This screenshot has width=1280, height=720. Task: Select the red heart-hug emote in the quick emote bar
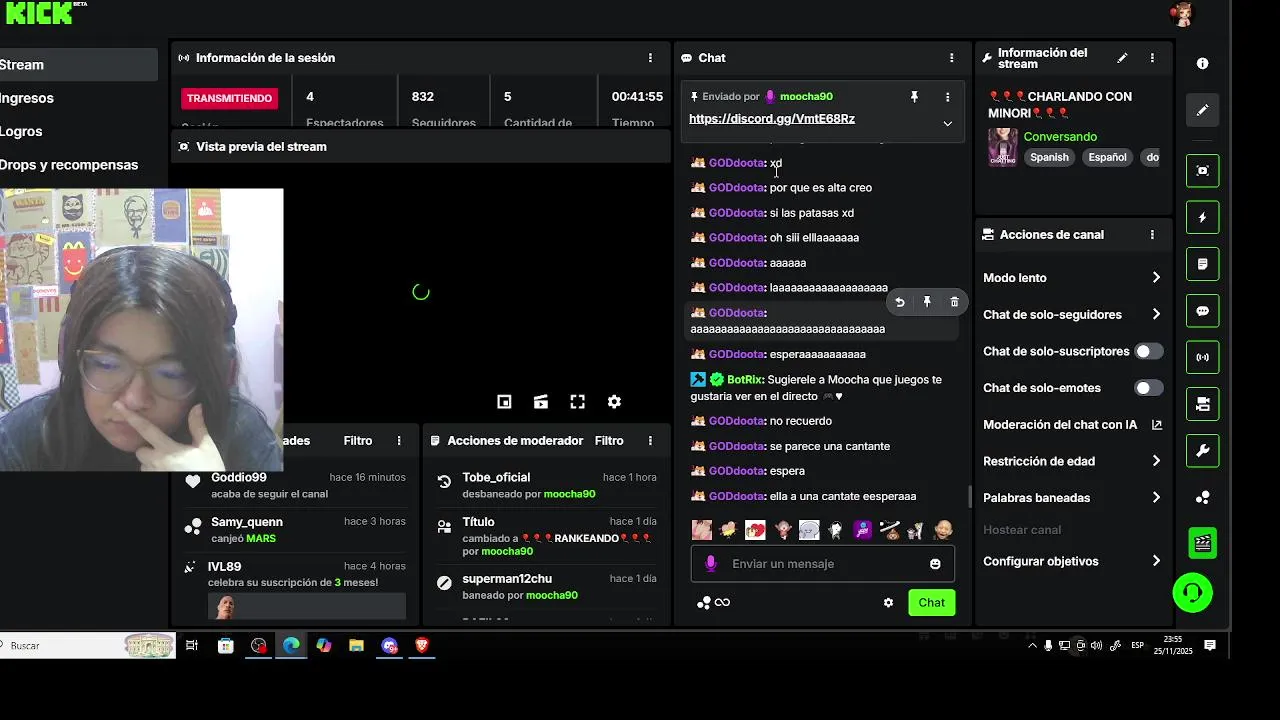pos(755,530)
